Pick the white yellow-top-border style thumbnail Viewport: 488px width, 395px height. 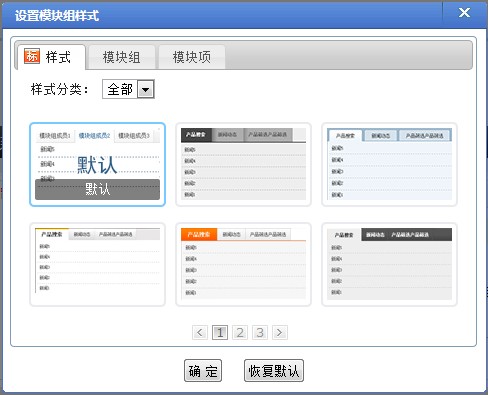tap(97, 264)
